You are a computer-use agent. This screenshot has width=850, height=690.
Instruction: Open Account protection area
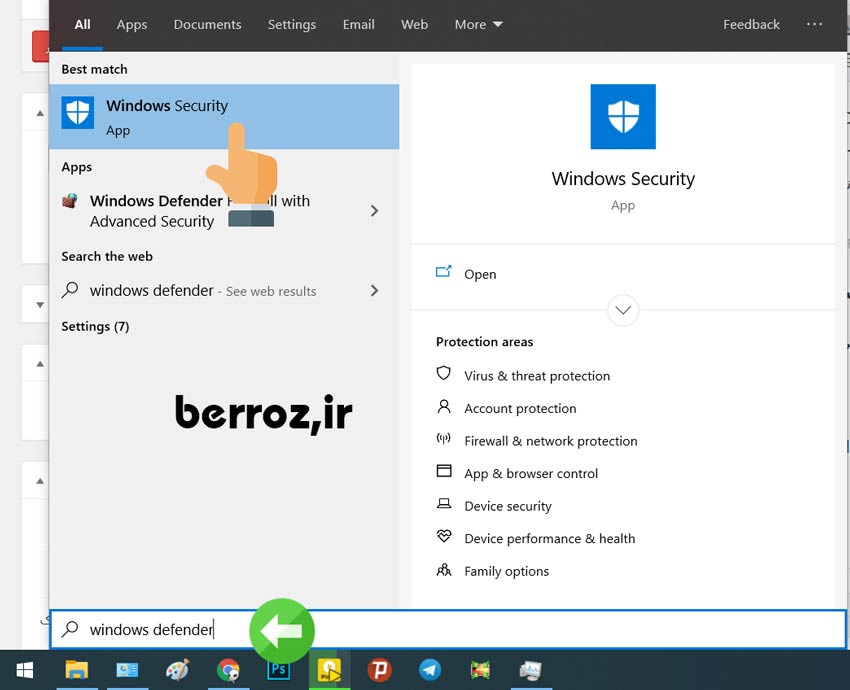pos(519,408)
